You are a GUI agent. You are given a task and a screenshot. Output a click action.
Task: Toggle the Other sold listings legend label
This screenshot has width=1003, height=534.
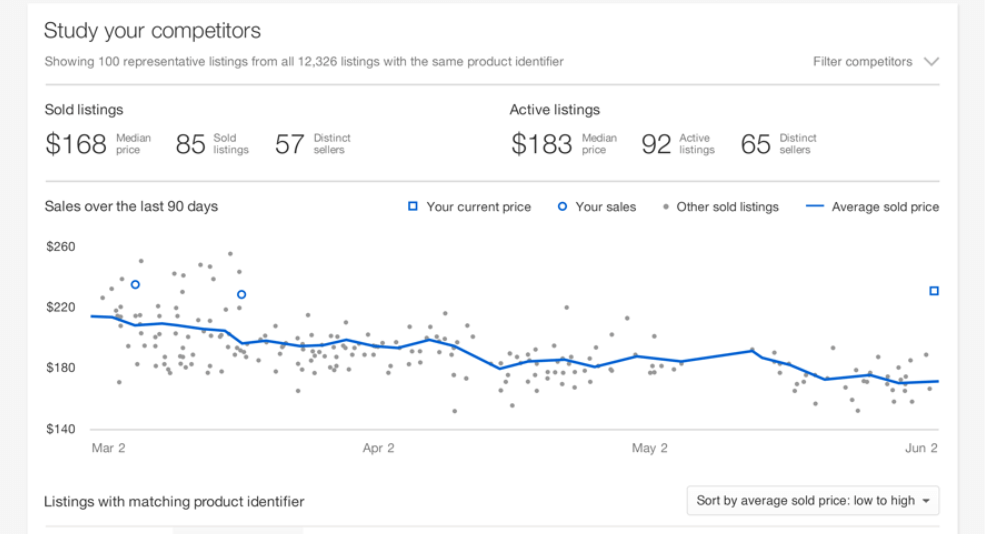(727, 207)
